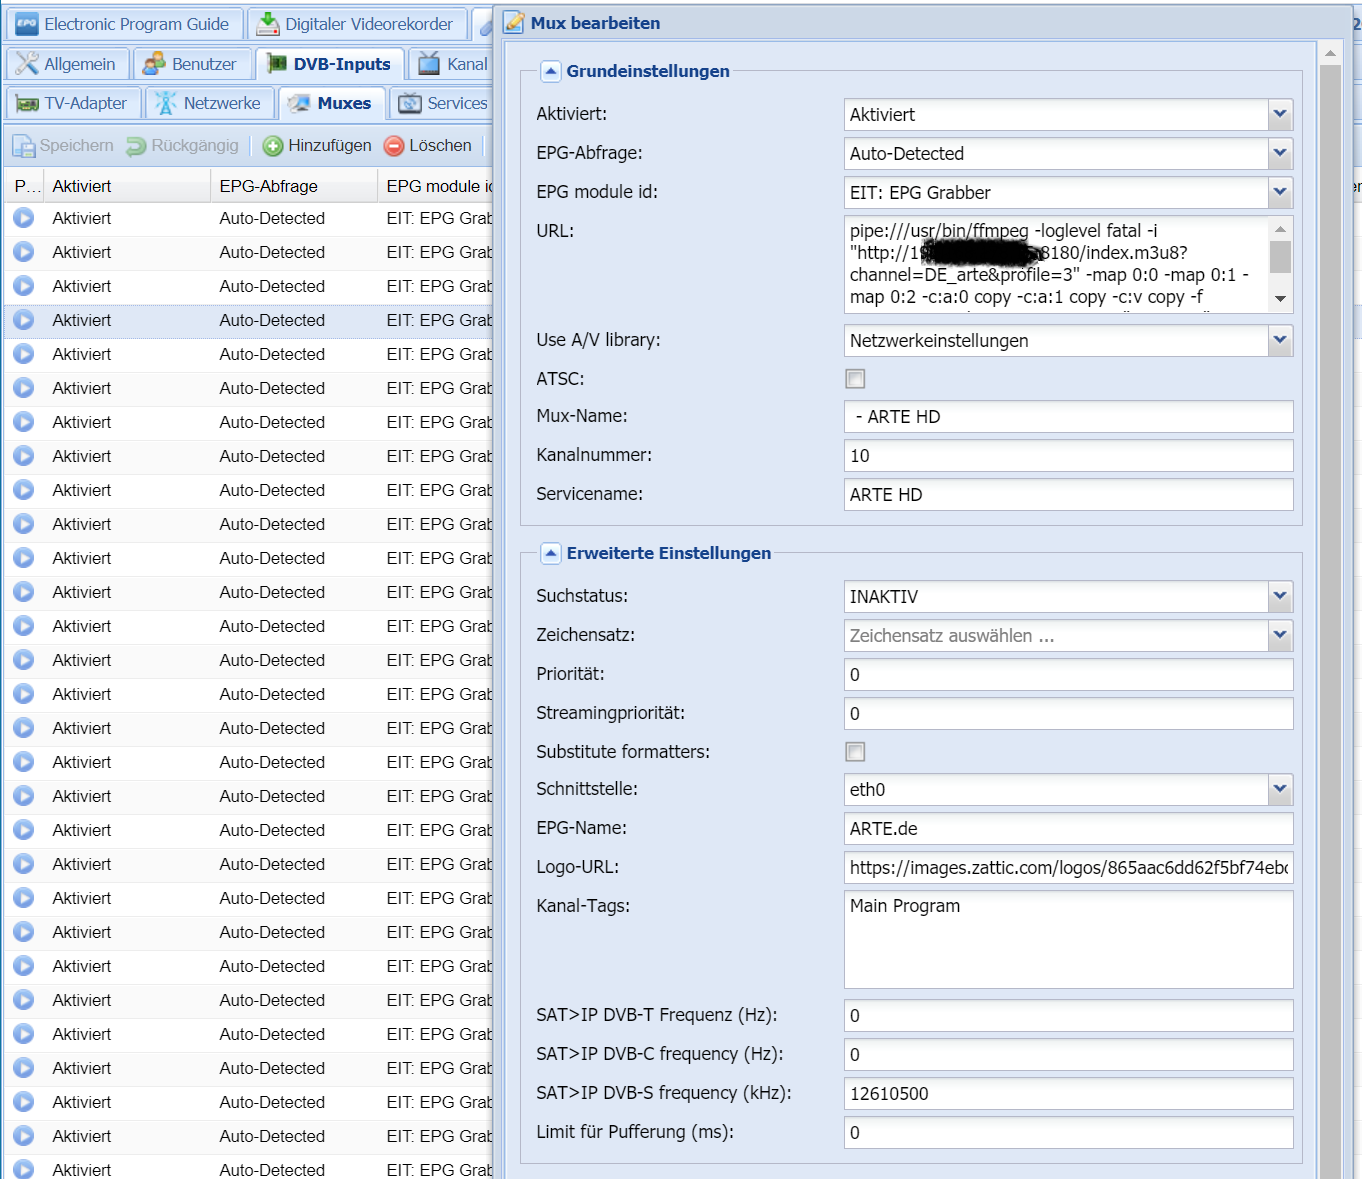Collapse the Erweiterte Einstellungen section

pos(550,553)
